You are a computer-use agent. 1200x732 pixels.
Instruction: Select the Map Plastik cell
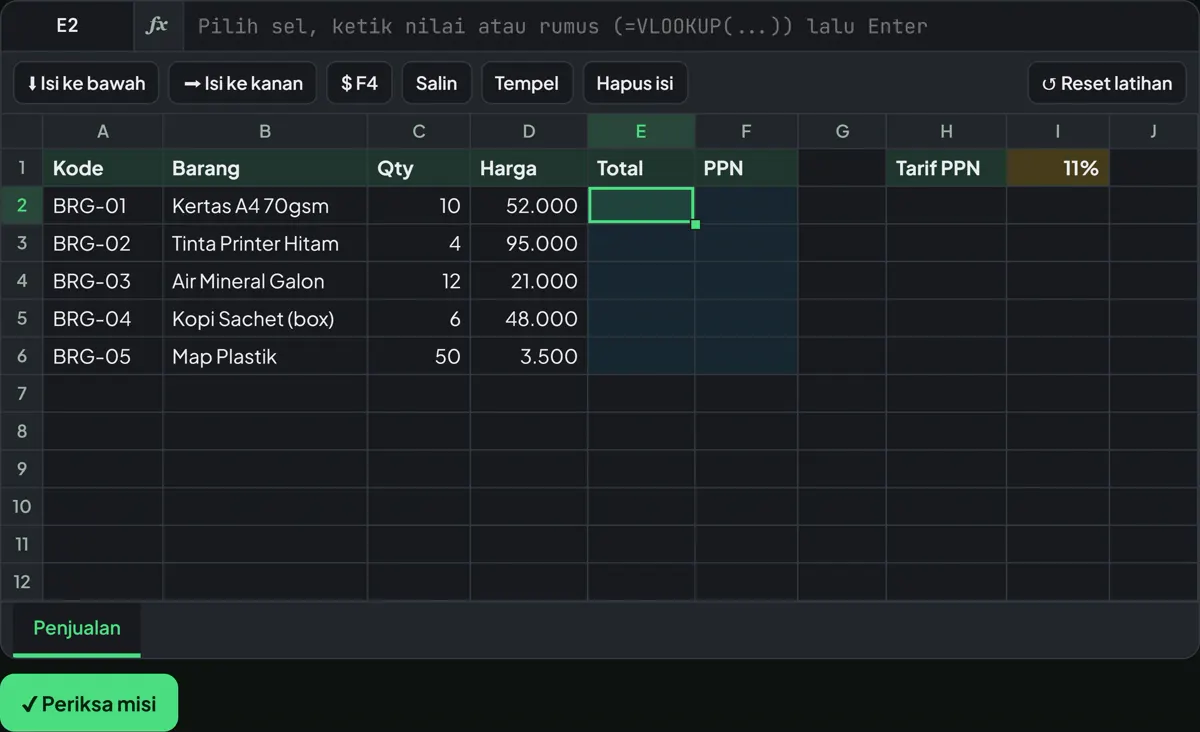coord(265,356)
